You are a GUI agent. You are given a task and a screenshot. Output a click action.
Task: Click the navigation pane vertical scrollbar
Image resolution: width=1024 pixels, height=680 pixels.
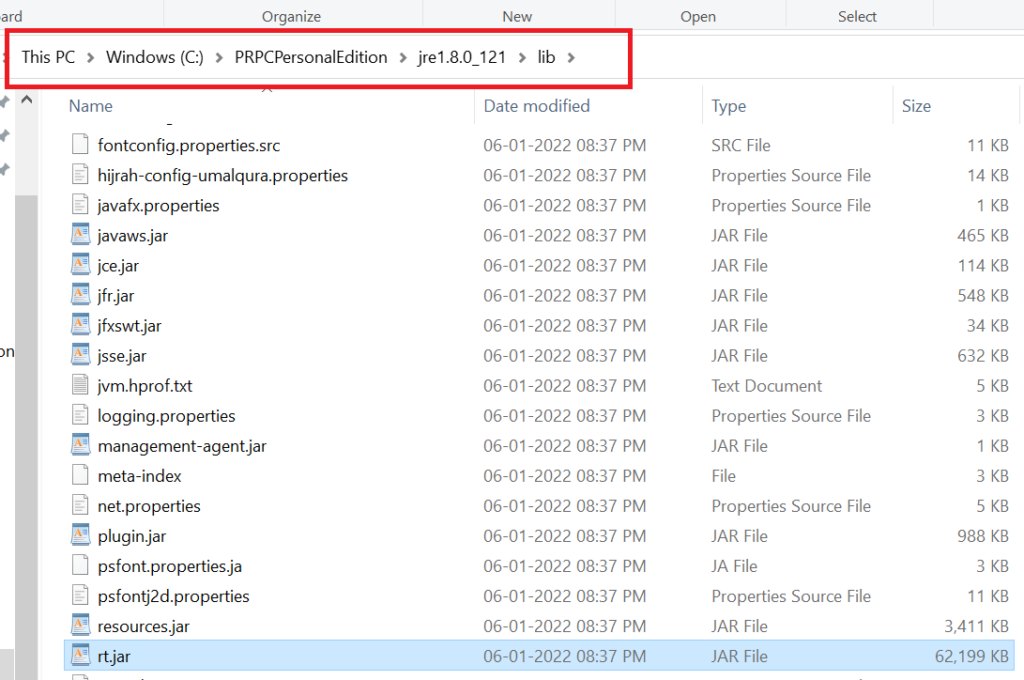pos(26,418)
